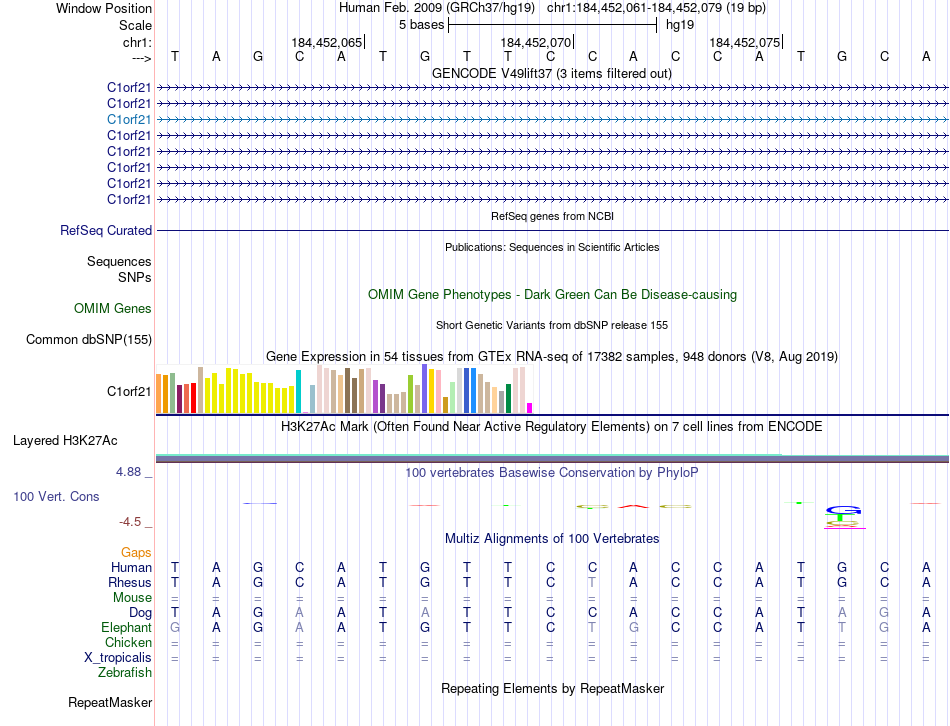Screen dimensions: 950x726
Task: Click the OMIM Genes track label
Action: 113,308
